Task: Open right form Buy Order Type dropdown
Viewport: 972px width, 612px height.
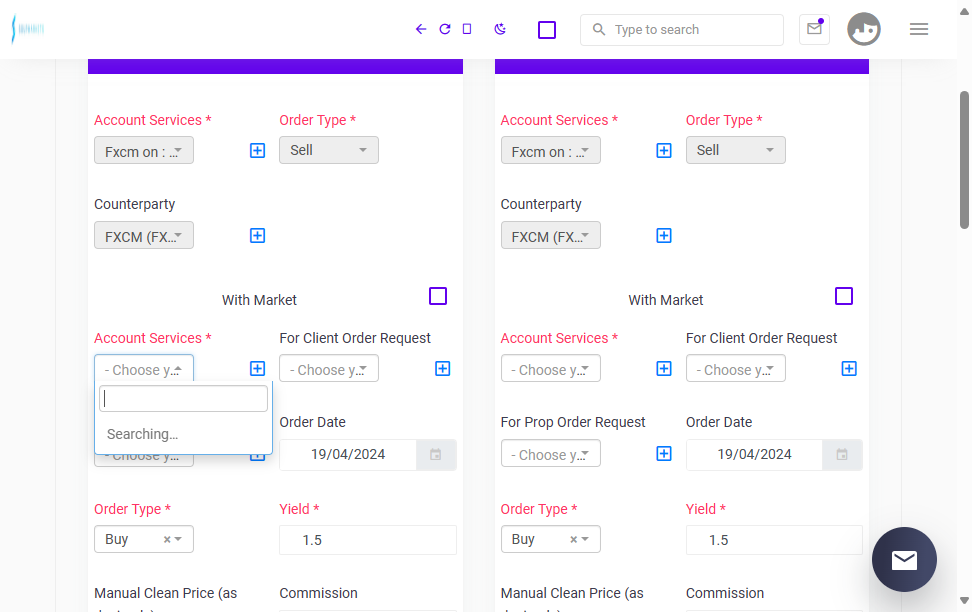Action: pyautogui.click(x=550, y=539)
